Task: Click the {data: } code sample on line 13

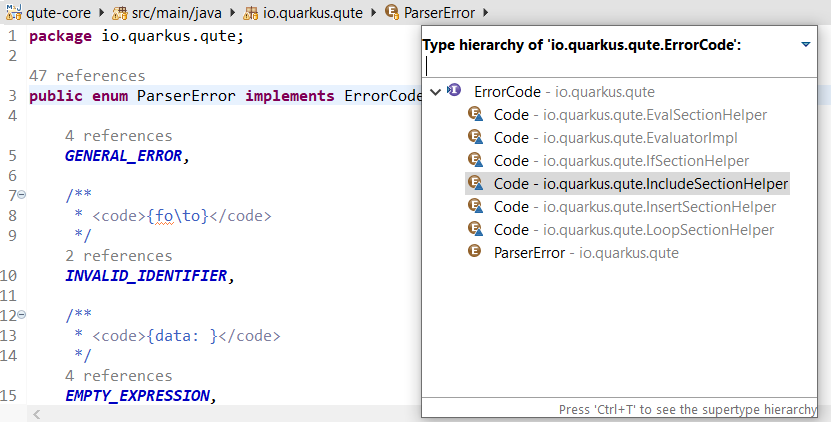Action: click(182, 336)
